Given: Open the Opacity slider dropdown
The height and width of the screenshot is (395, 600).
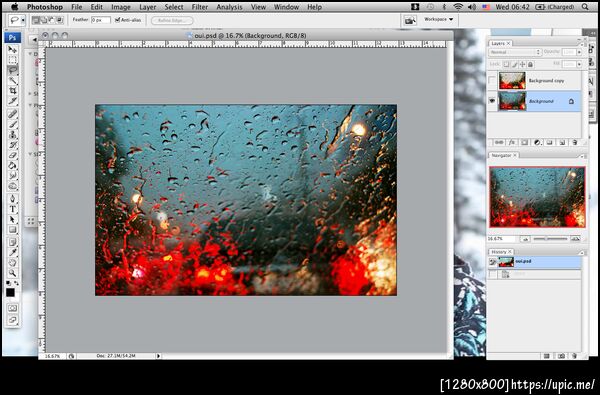Looking at the screenshot, I should point(579,52).
